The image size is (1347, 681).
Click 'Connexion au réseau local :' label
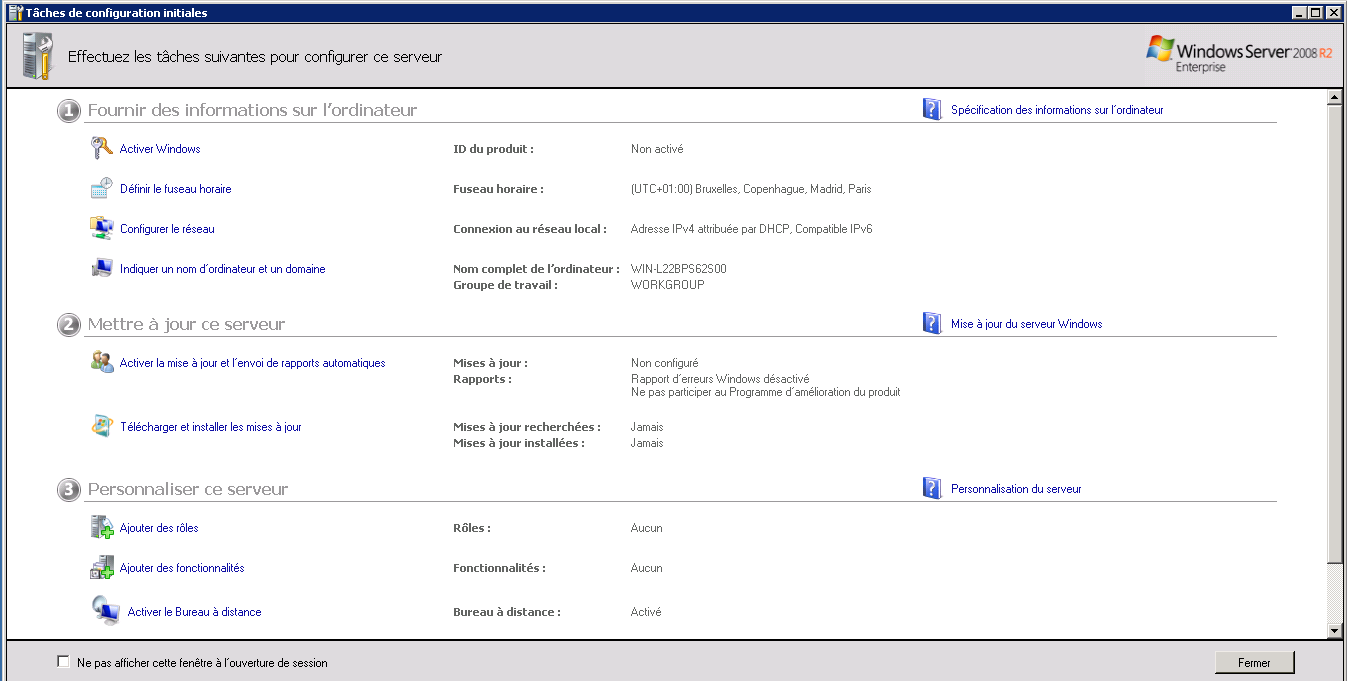click(530, 229)
